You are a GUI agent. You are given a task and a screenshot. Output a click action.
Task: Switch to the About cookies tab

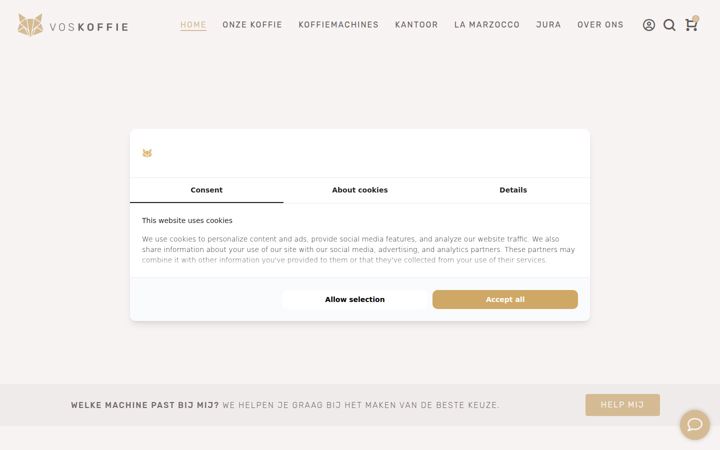pyautogui.click(x=360, y=190)
